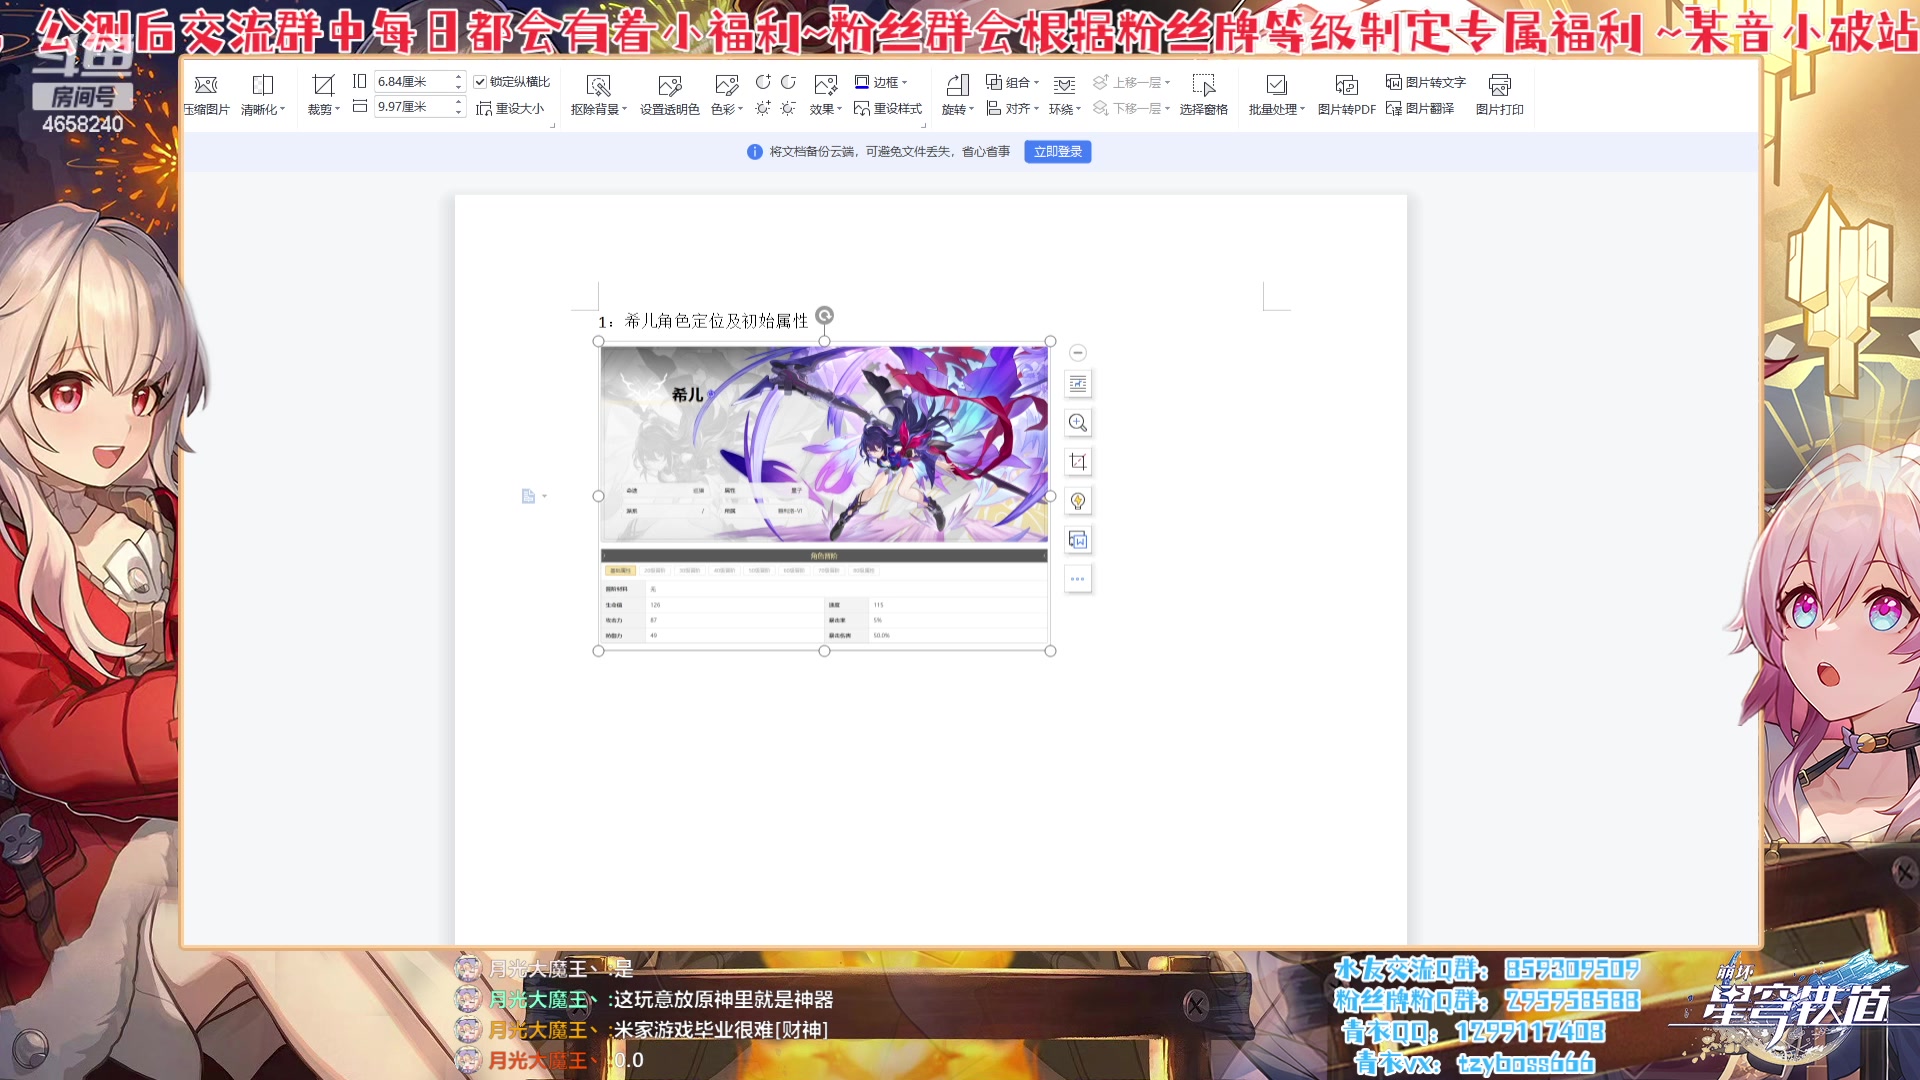Image resolution: width=1920 pixels, height=1080 pixels.
Task: Click the 立即登录 login now button
Action: click(x=1057, y=152)
